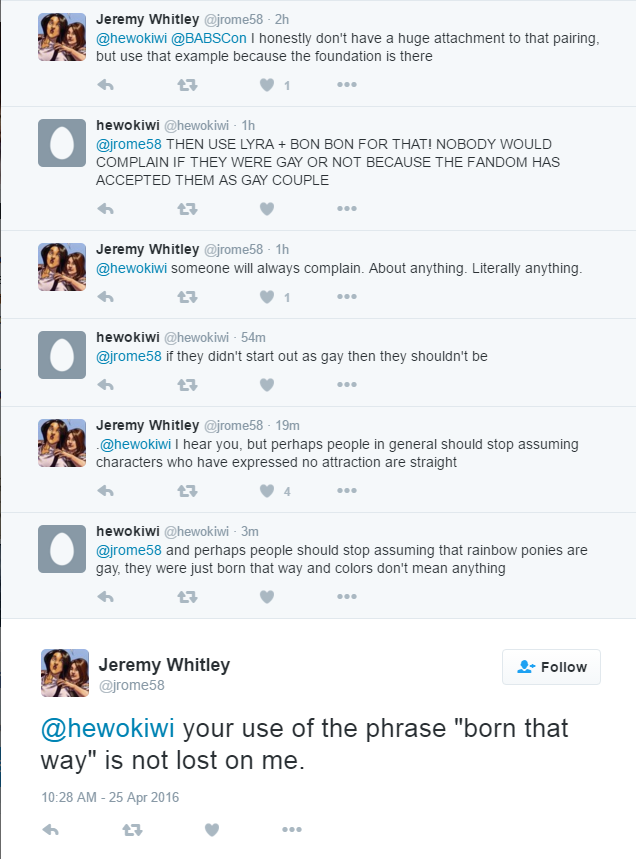This screenshot has width=636, height=859.
Task: Follow Jeremy Whitley
Action: point(551,667)
